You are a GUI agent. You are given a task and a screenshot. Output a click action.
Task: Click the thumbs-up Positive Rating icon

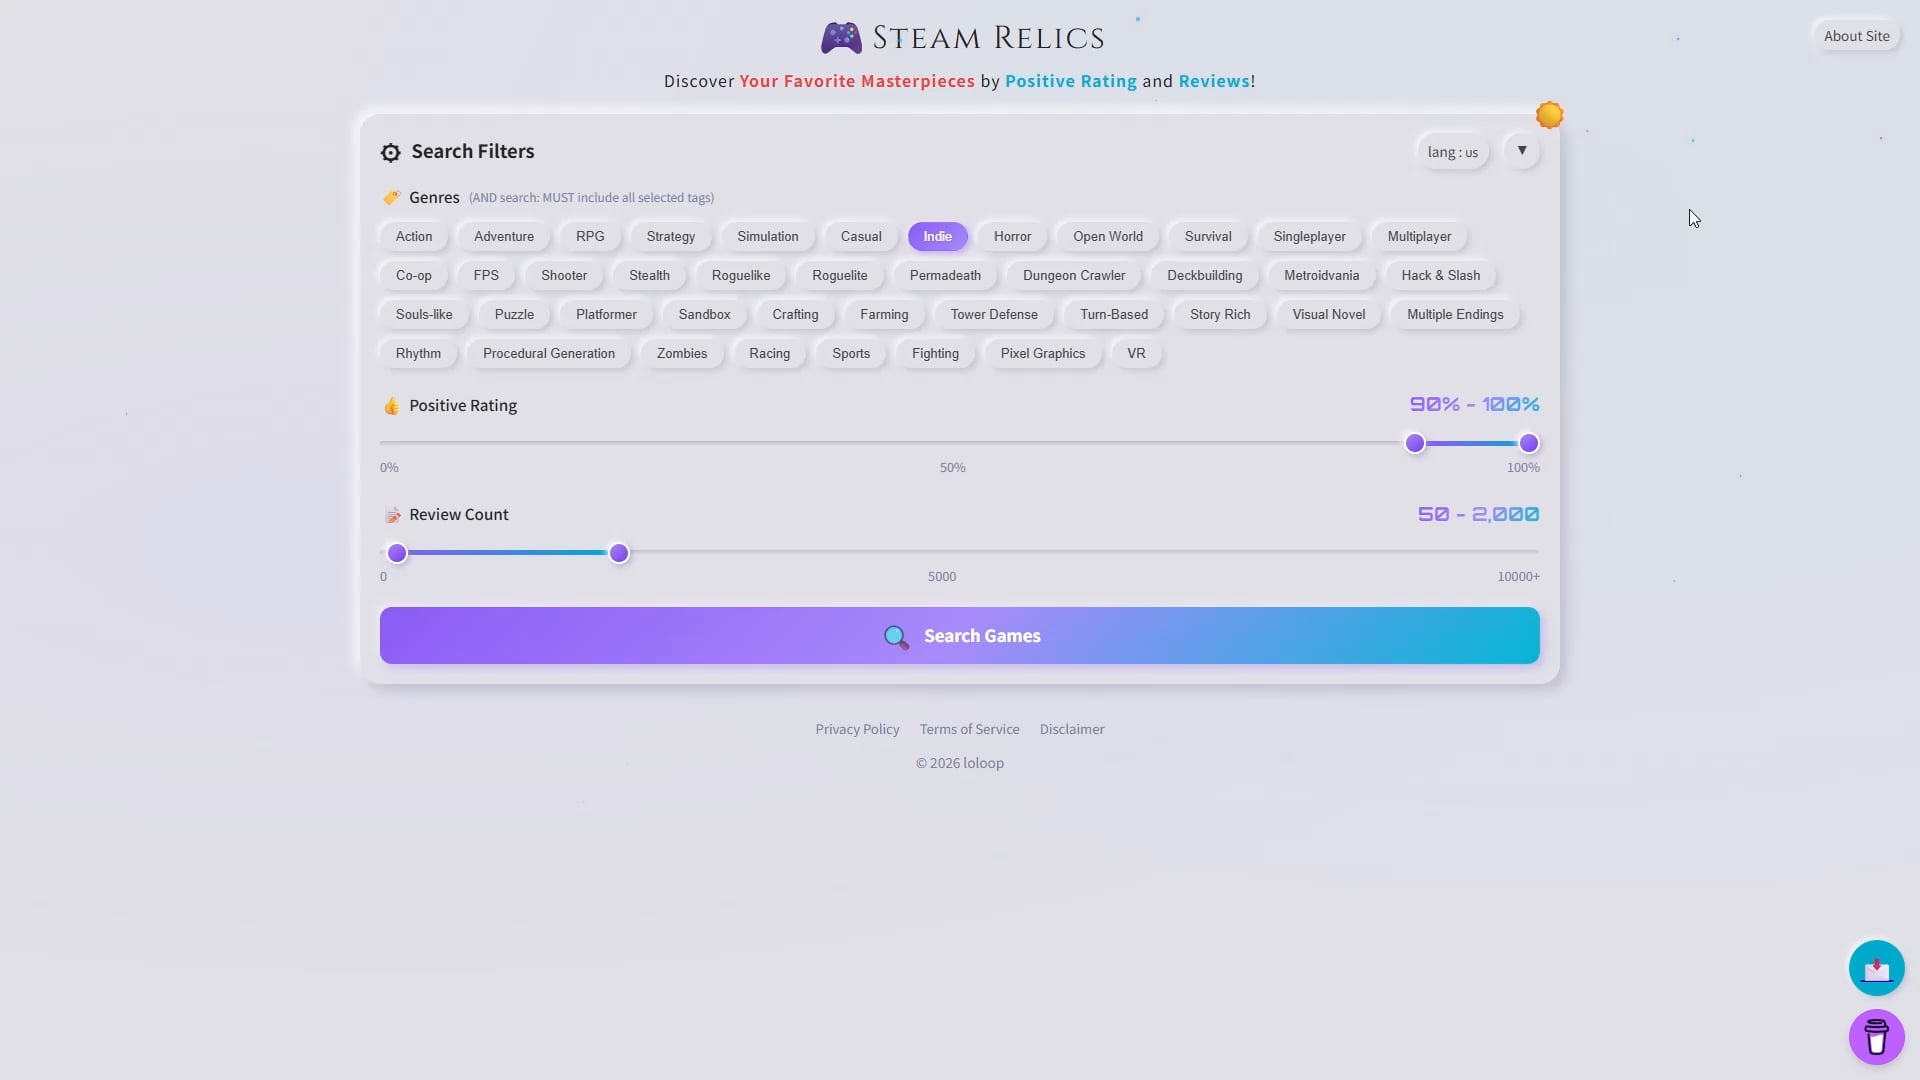[392, 405]
